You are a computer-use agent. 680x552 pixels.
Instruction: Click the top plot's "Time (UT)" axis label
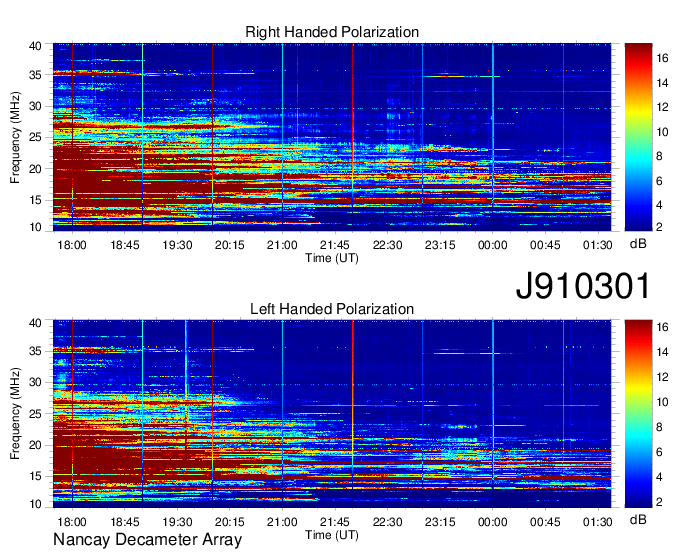332,258
